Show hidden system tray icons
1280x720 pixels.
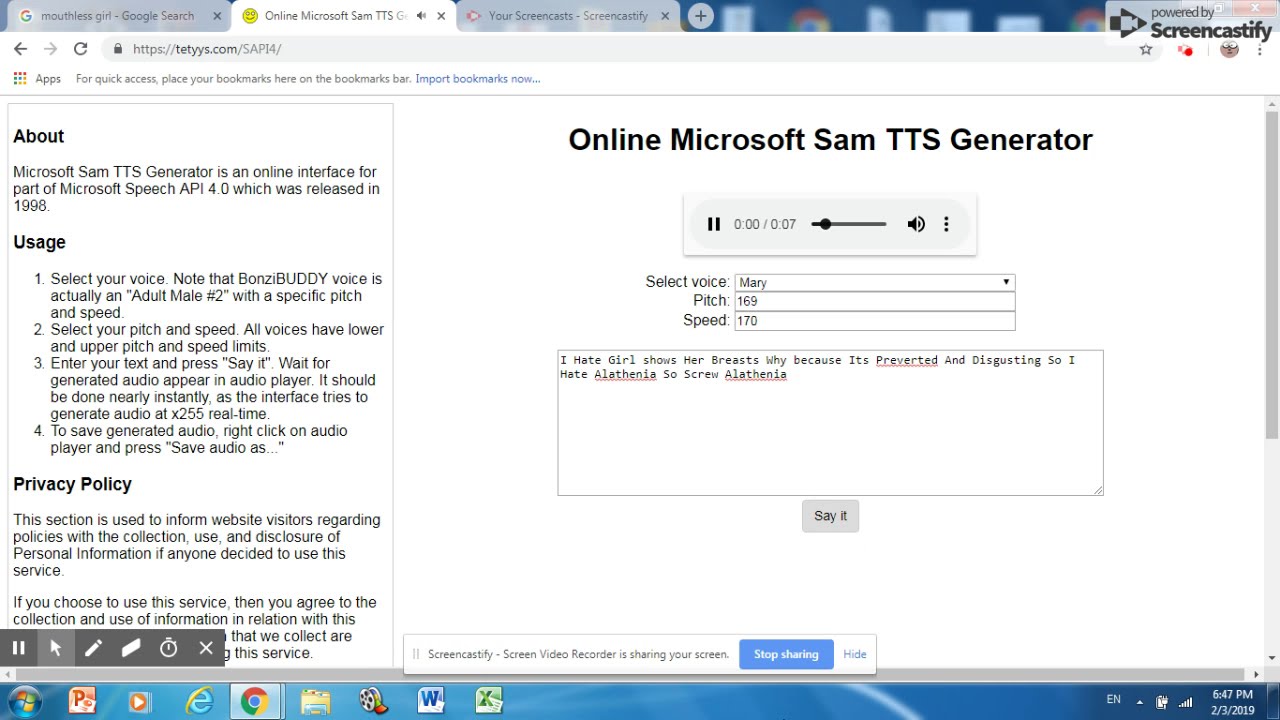(1141, 701)
